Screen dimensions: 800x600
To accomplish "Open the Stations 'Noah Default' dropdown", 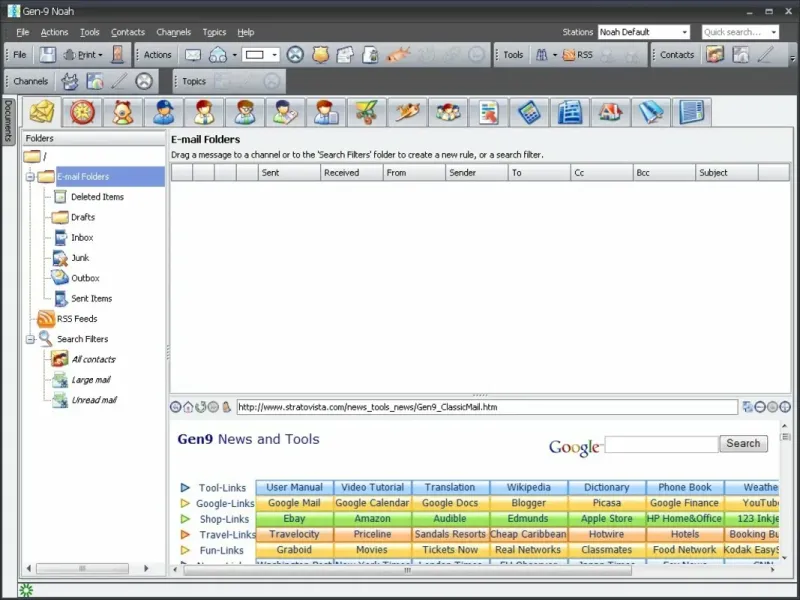I will click(644, 32).
